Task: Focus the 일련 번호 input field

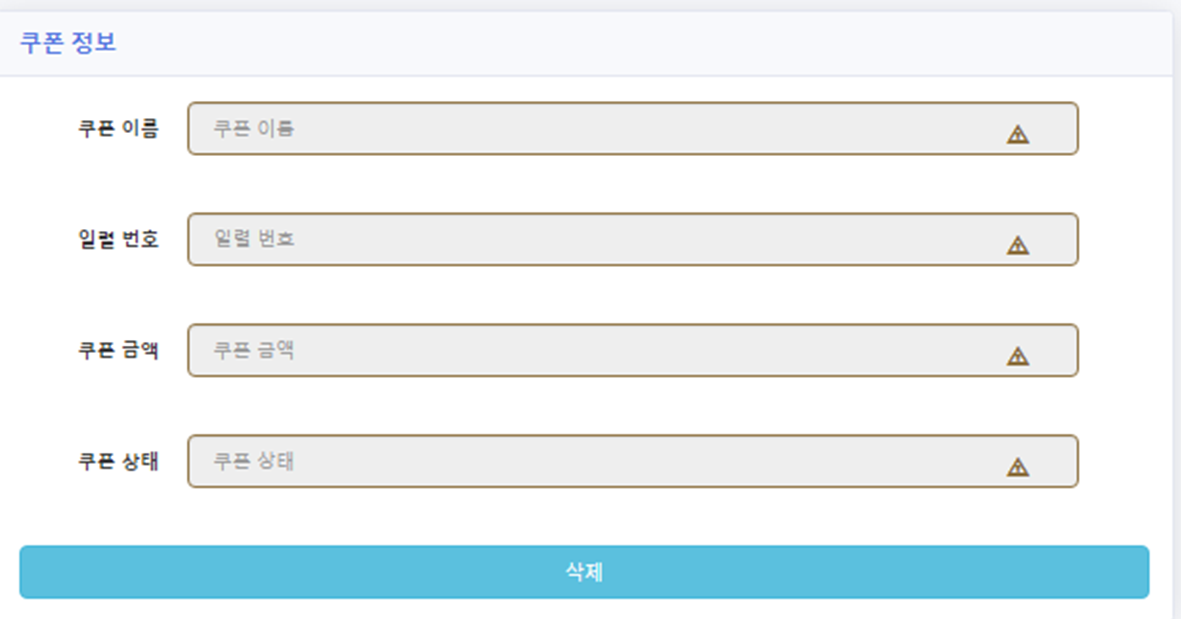Action: point(633,239)
